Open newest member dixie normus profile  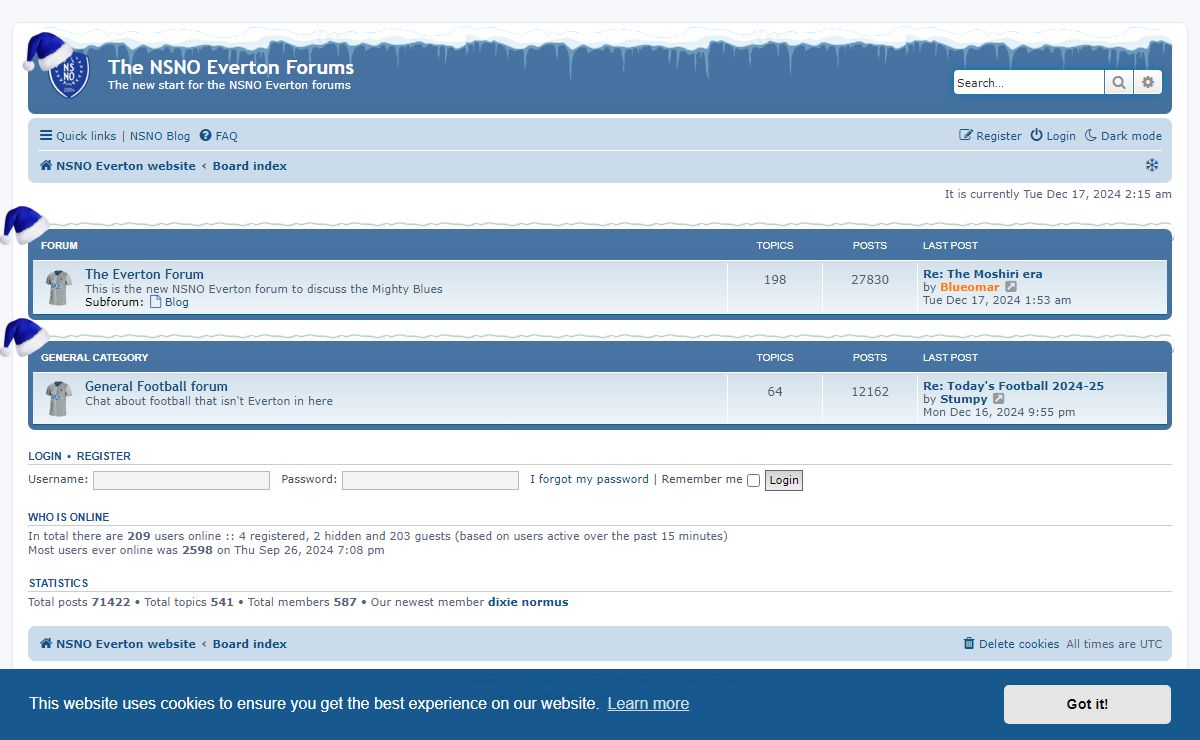click(x=528, y=602)
